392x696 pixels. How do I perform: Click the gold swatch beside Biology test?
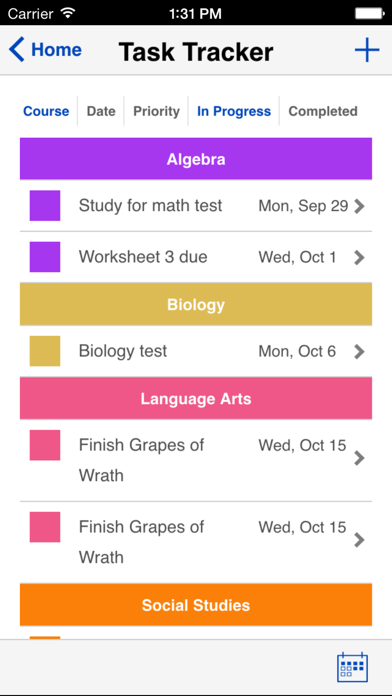(x=45, y=351)
